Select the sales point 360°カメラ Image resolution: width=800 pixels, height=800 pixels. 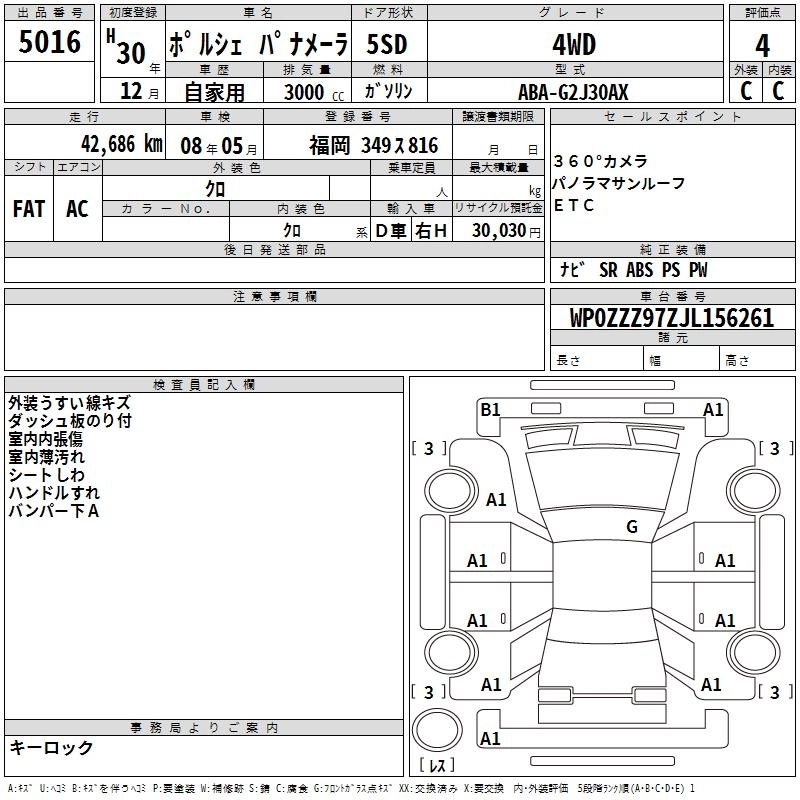click(601, 161)
